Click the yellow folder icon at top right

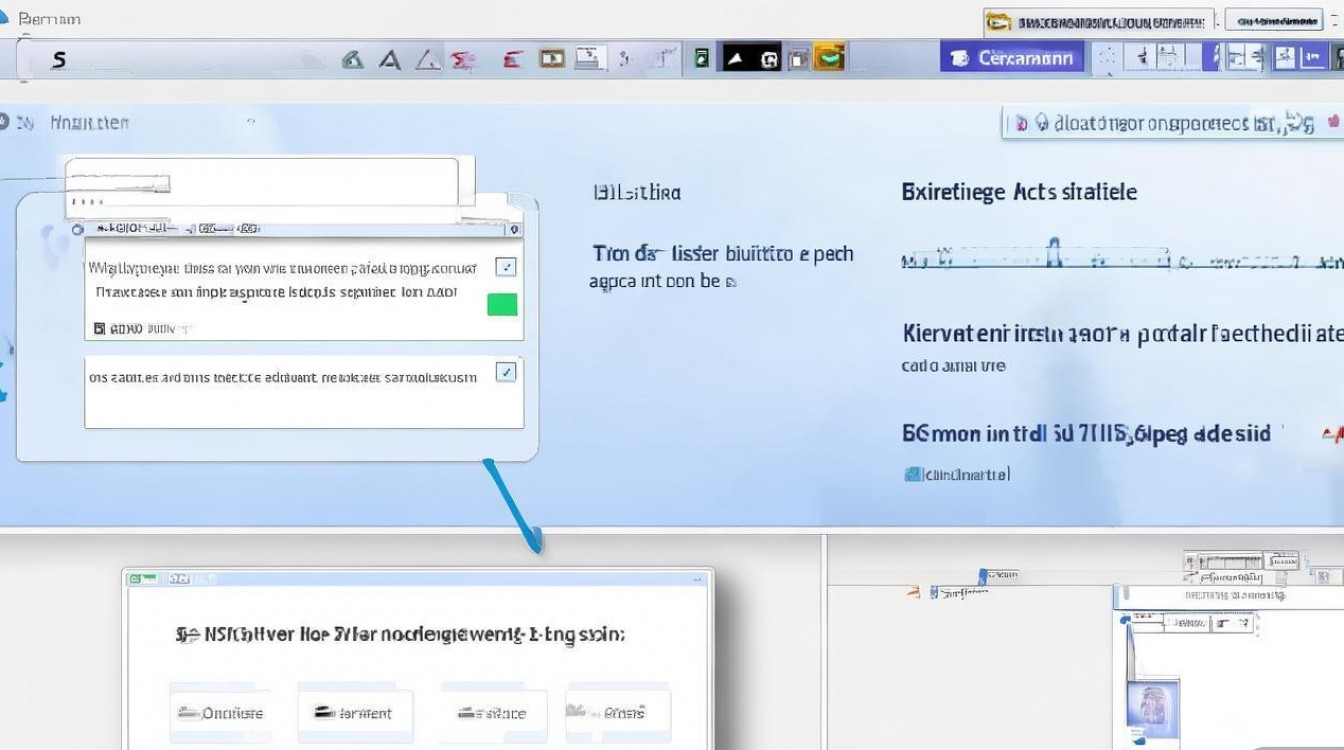(997, 21)
